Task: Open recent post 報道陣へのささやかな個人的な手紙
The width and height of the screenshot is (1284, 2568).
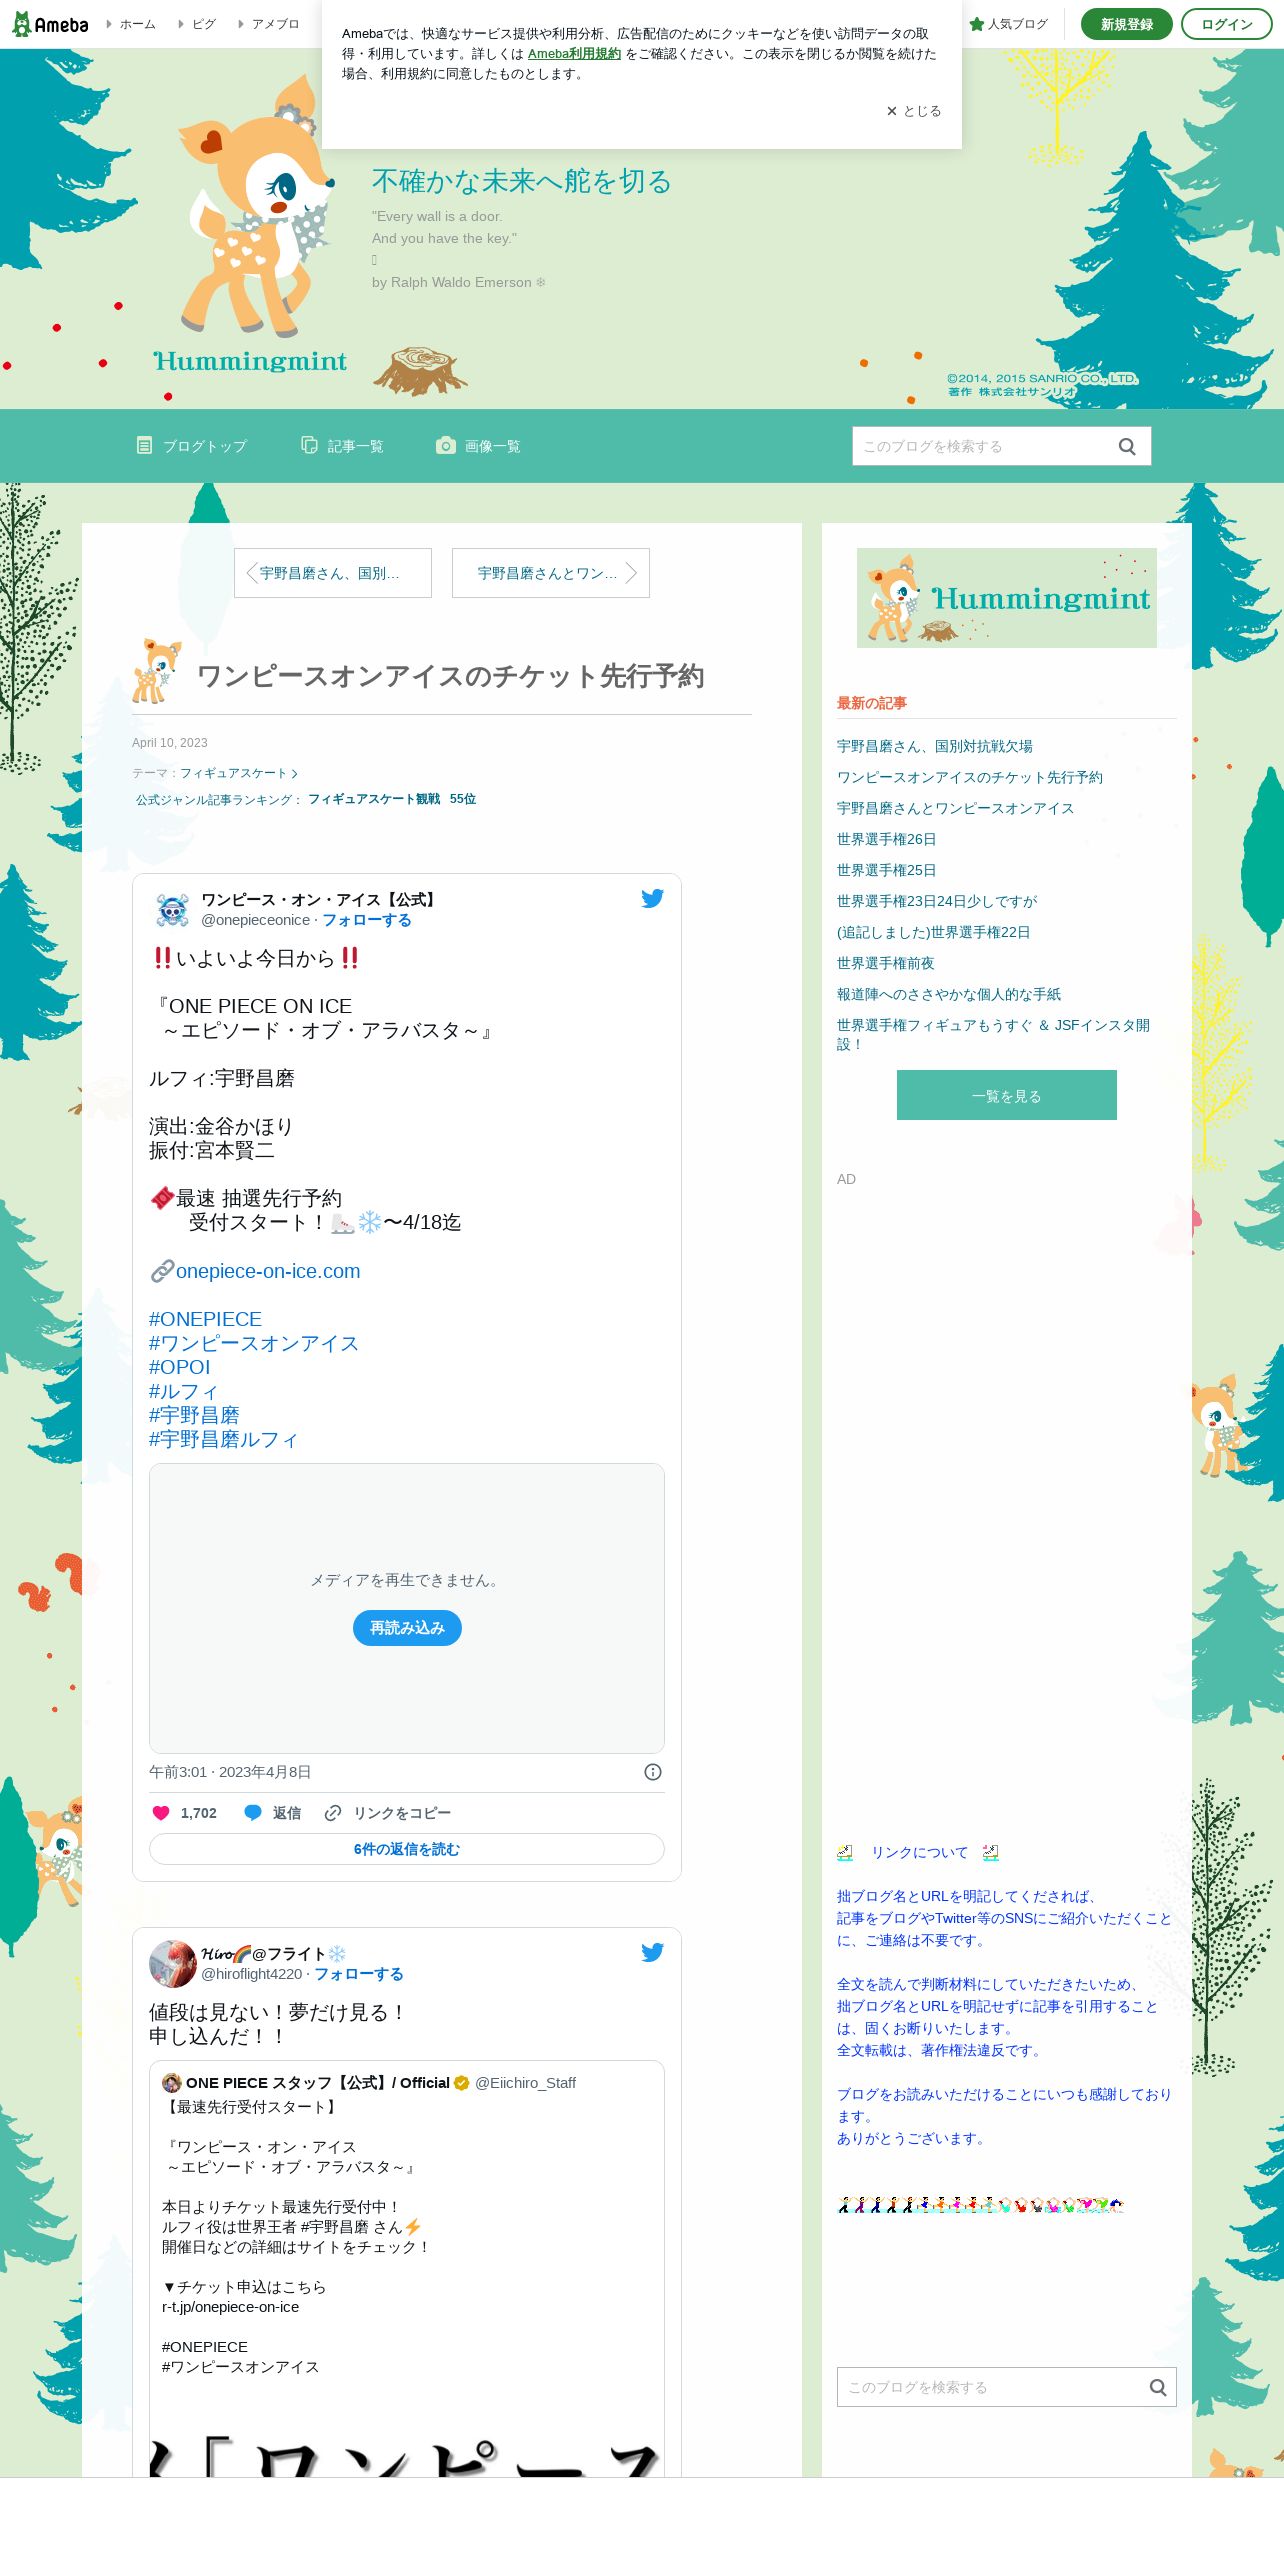Action: coord(949,994)
